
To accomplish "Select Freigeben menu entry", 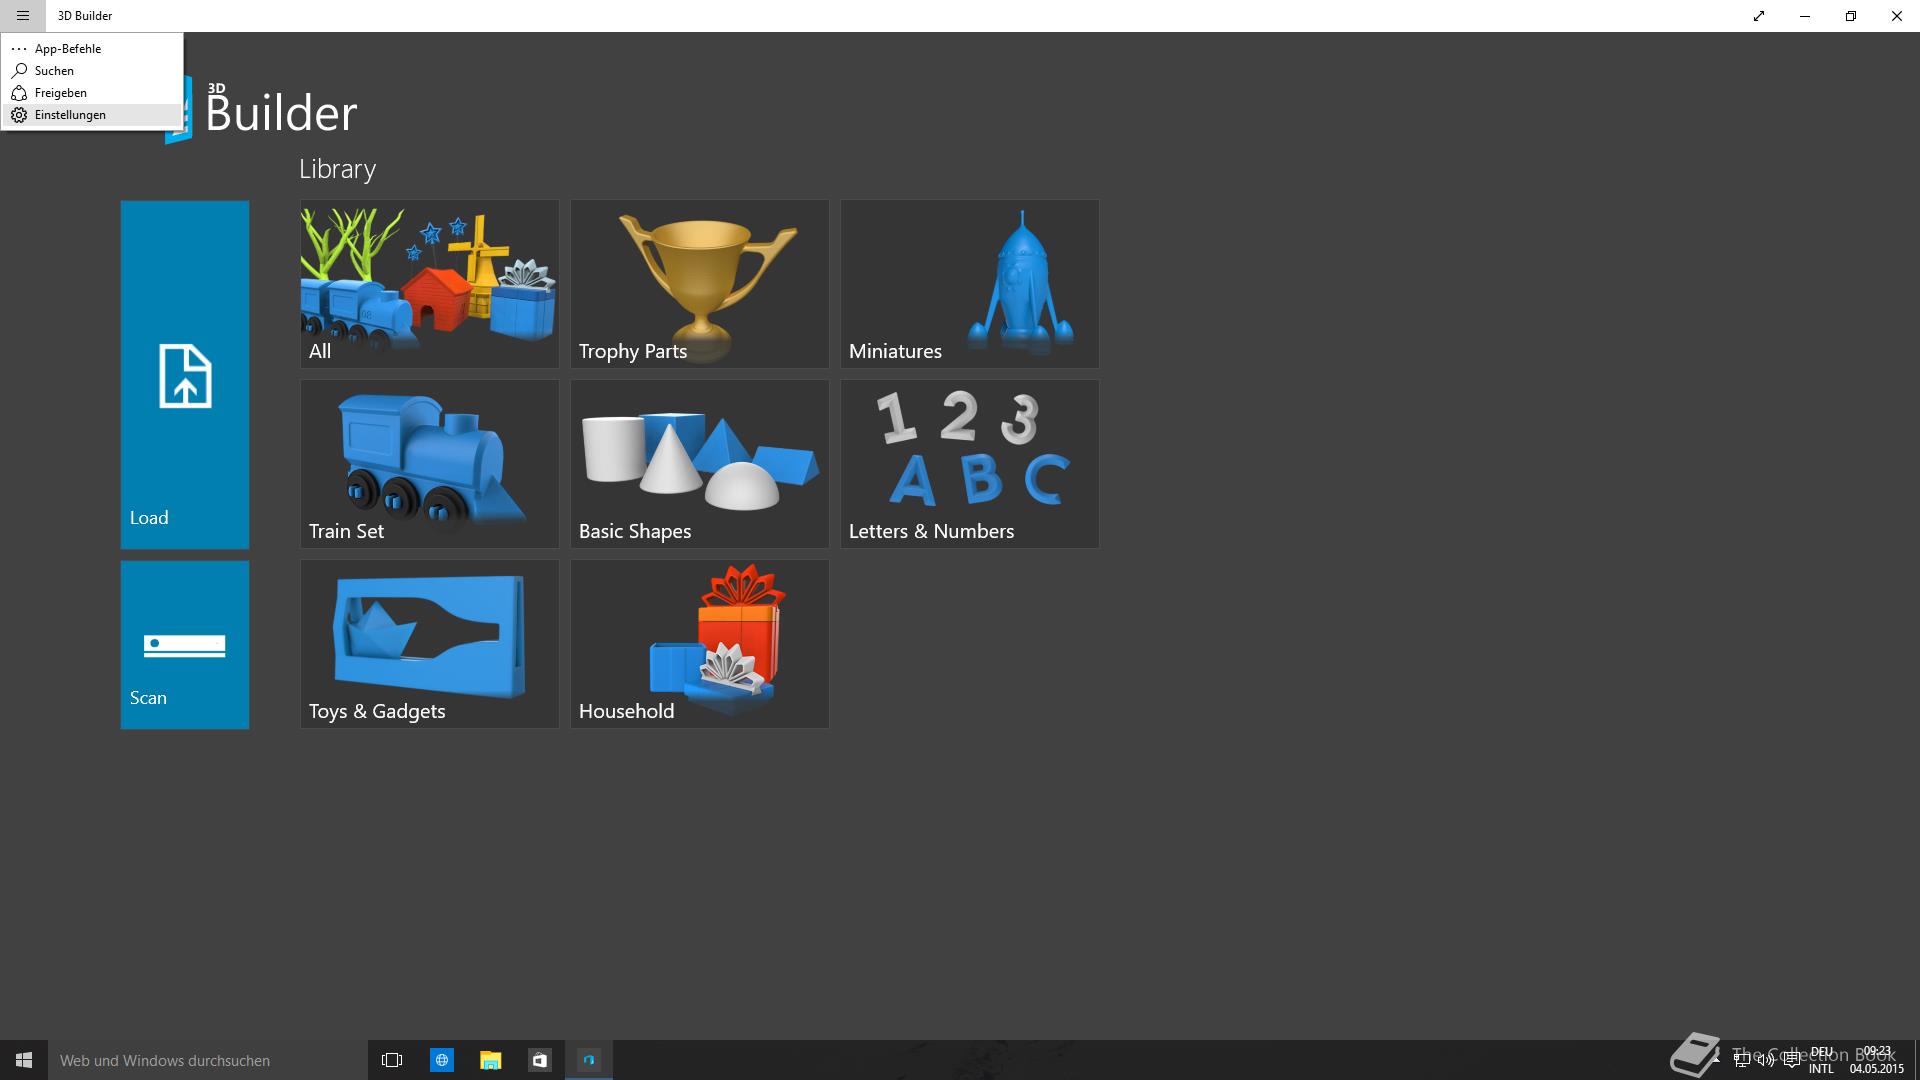I will coord(92,92).
